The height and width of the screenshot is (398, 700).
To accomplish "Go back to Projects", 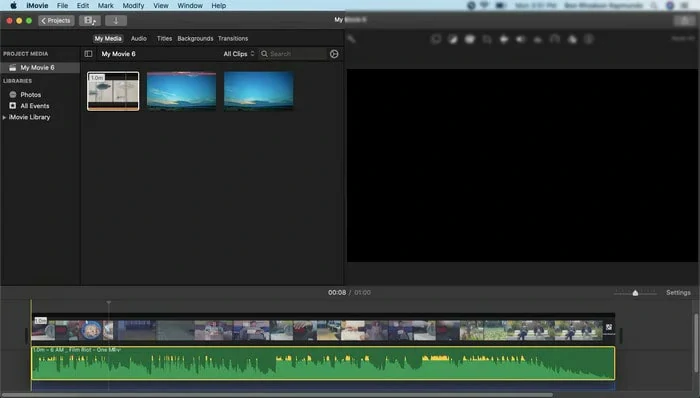I will (x=56, y=21).
